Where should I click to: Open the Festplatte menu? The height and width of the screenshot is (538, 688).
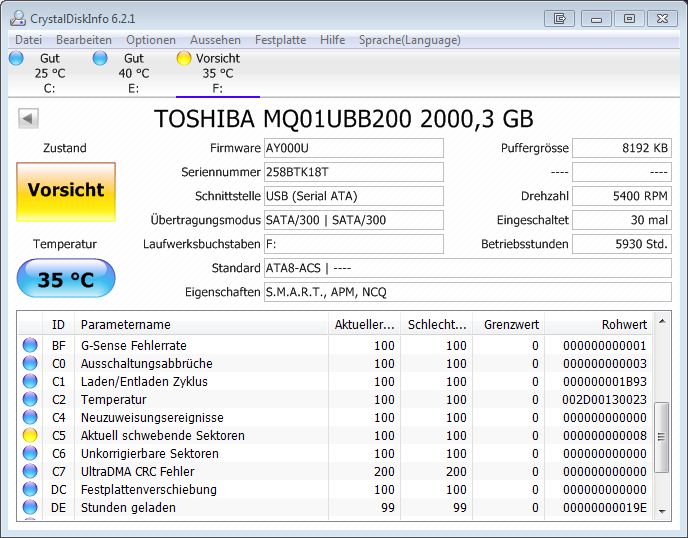tap(280, 40)
